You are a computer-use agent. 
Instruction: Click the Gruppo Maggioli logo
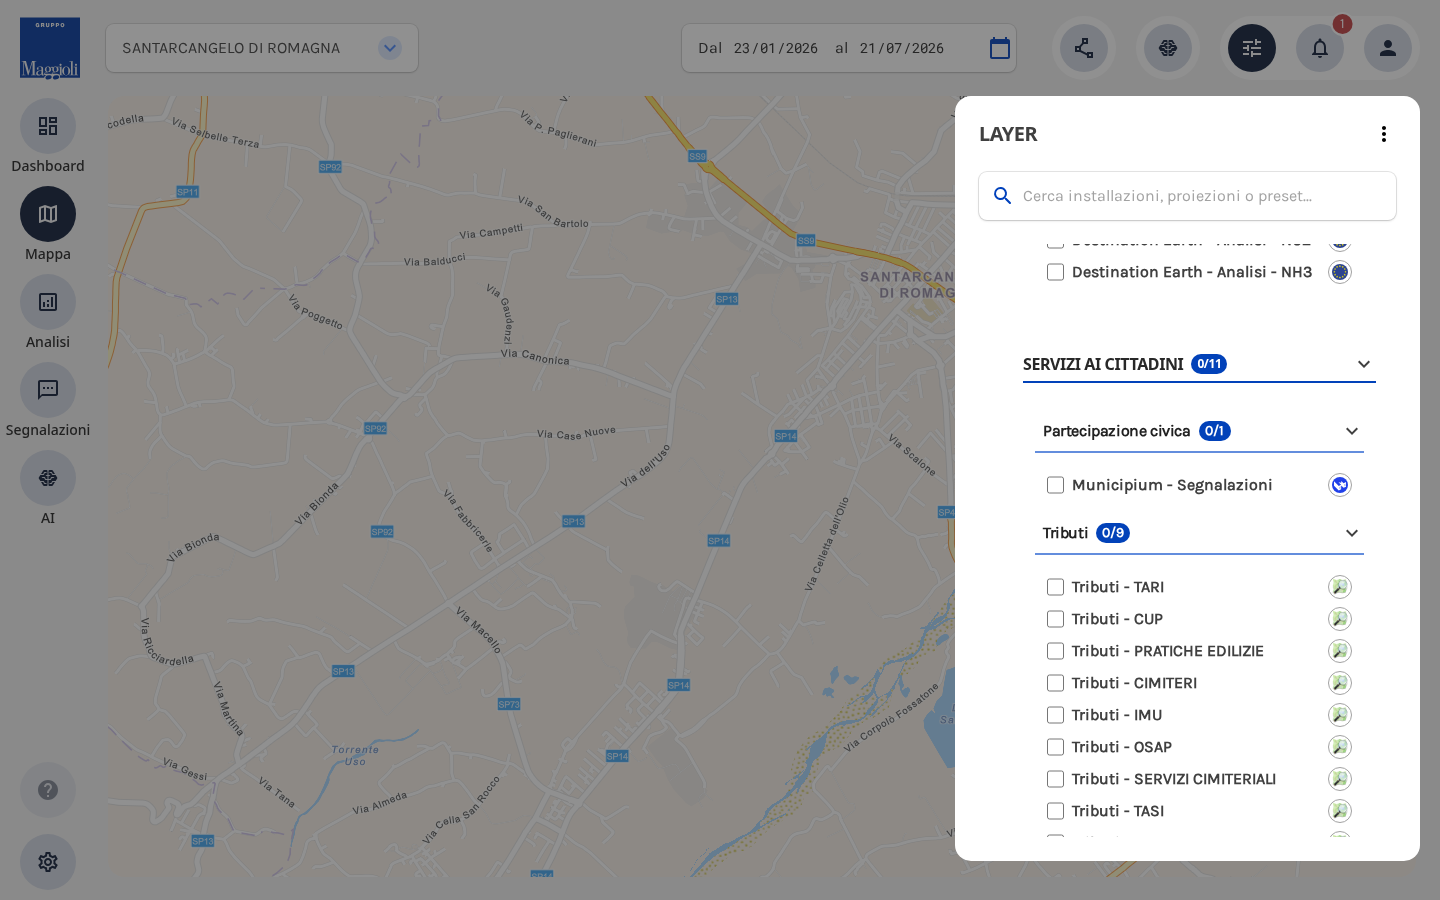tap(50, 48)
